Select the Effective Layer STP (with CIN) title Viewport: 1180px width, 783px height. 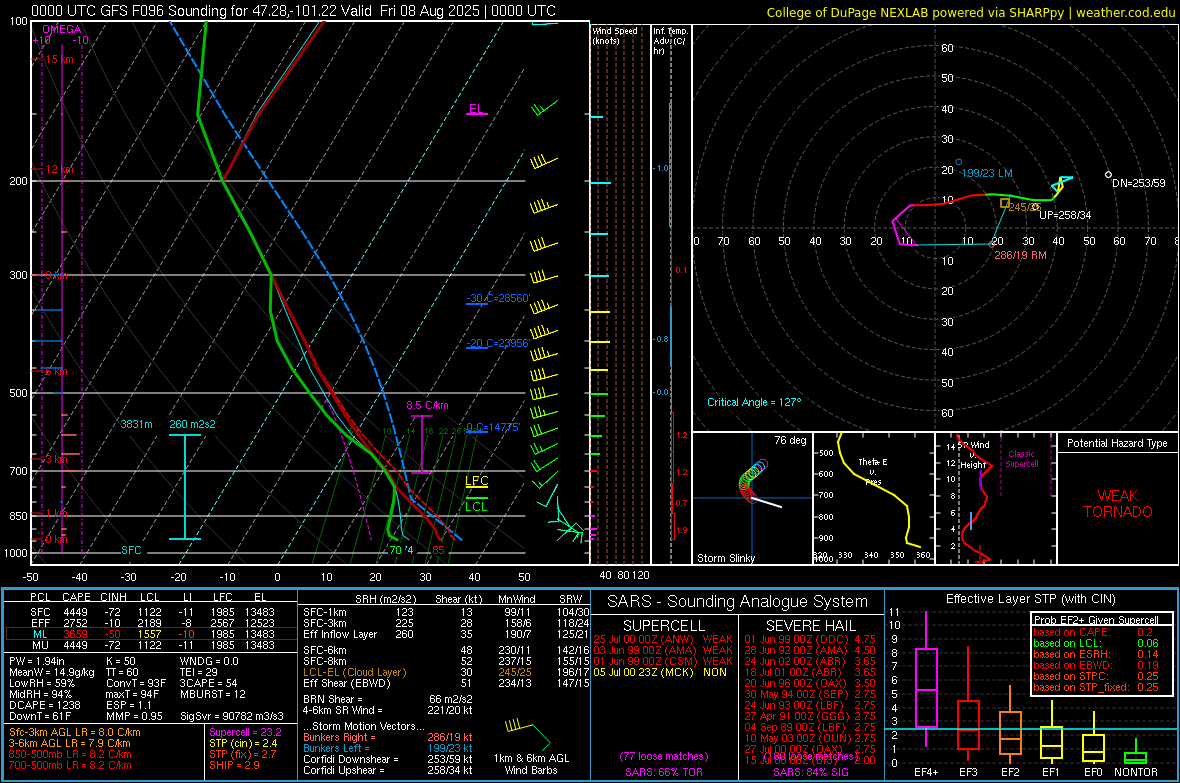[1030, 599]
